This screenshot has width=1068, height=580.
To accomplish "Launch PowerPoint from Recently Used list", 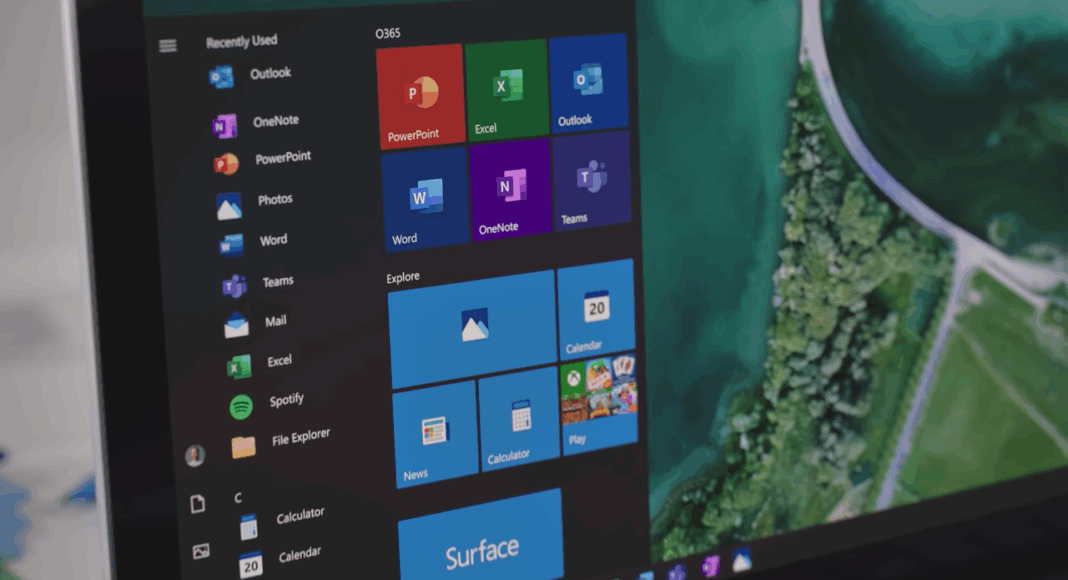I will 263,161.
